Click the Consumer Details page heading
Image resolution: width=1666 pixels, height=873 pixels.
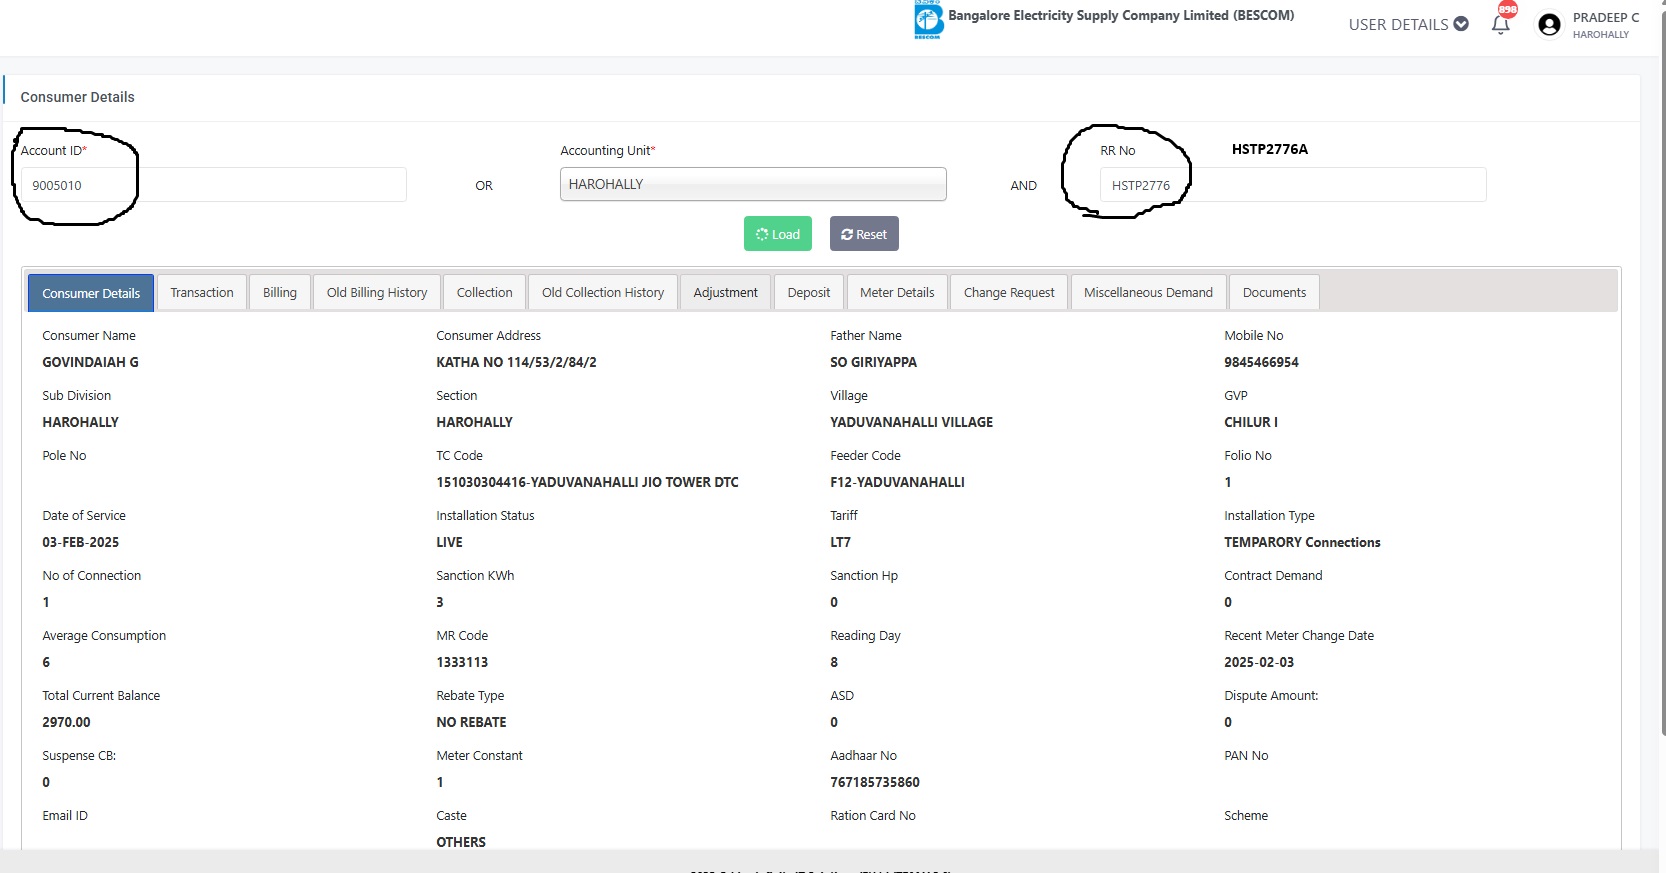click(77, 97)
